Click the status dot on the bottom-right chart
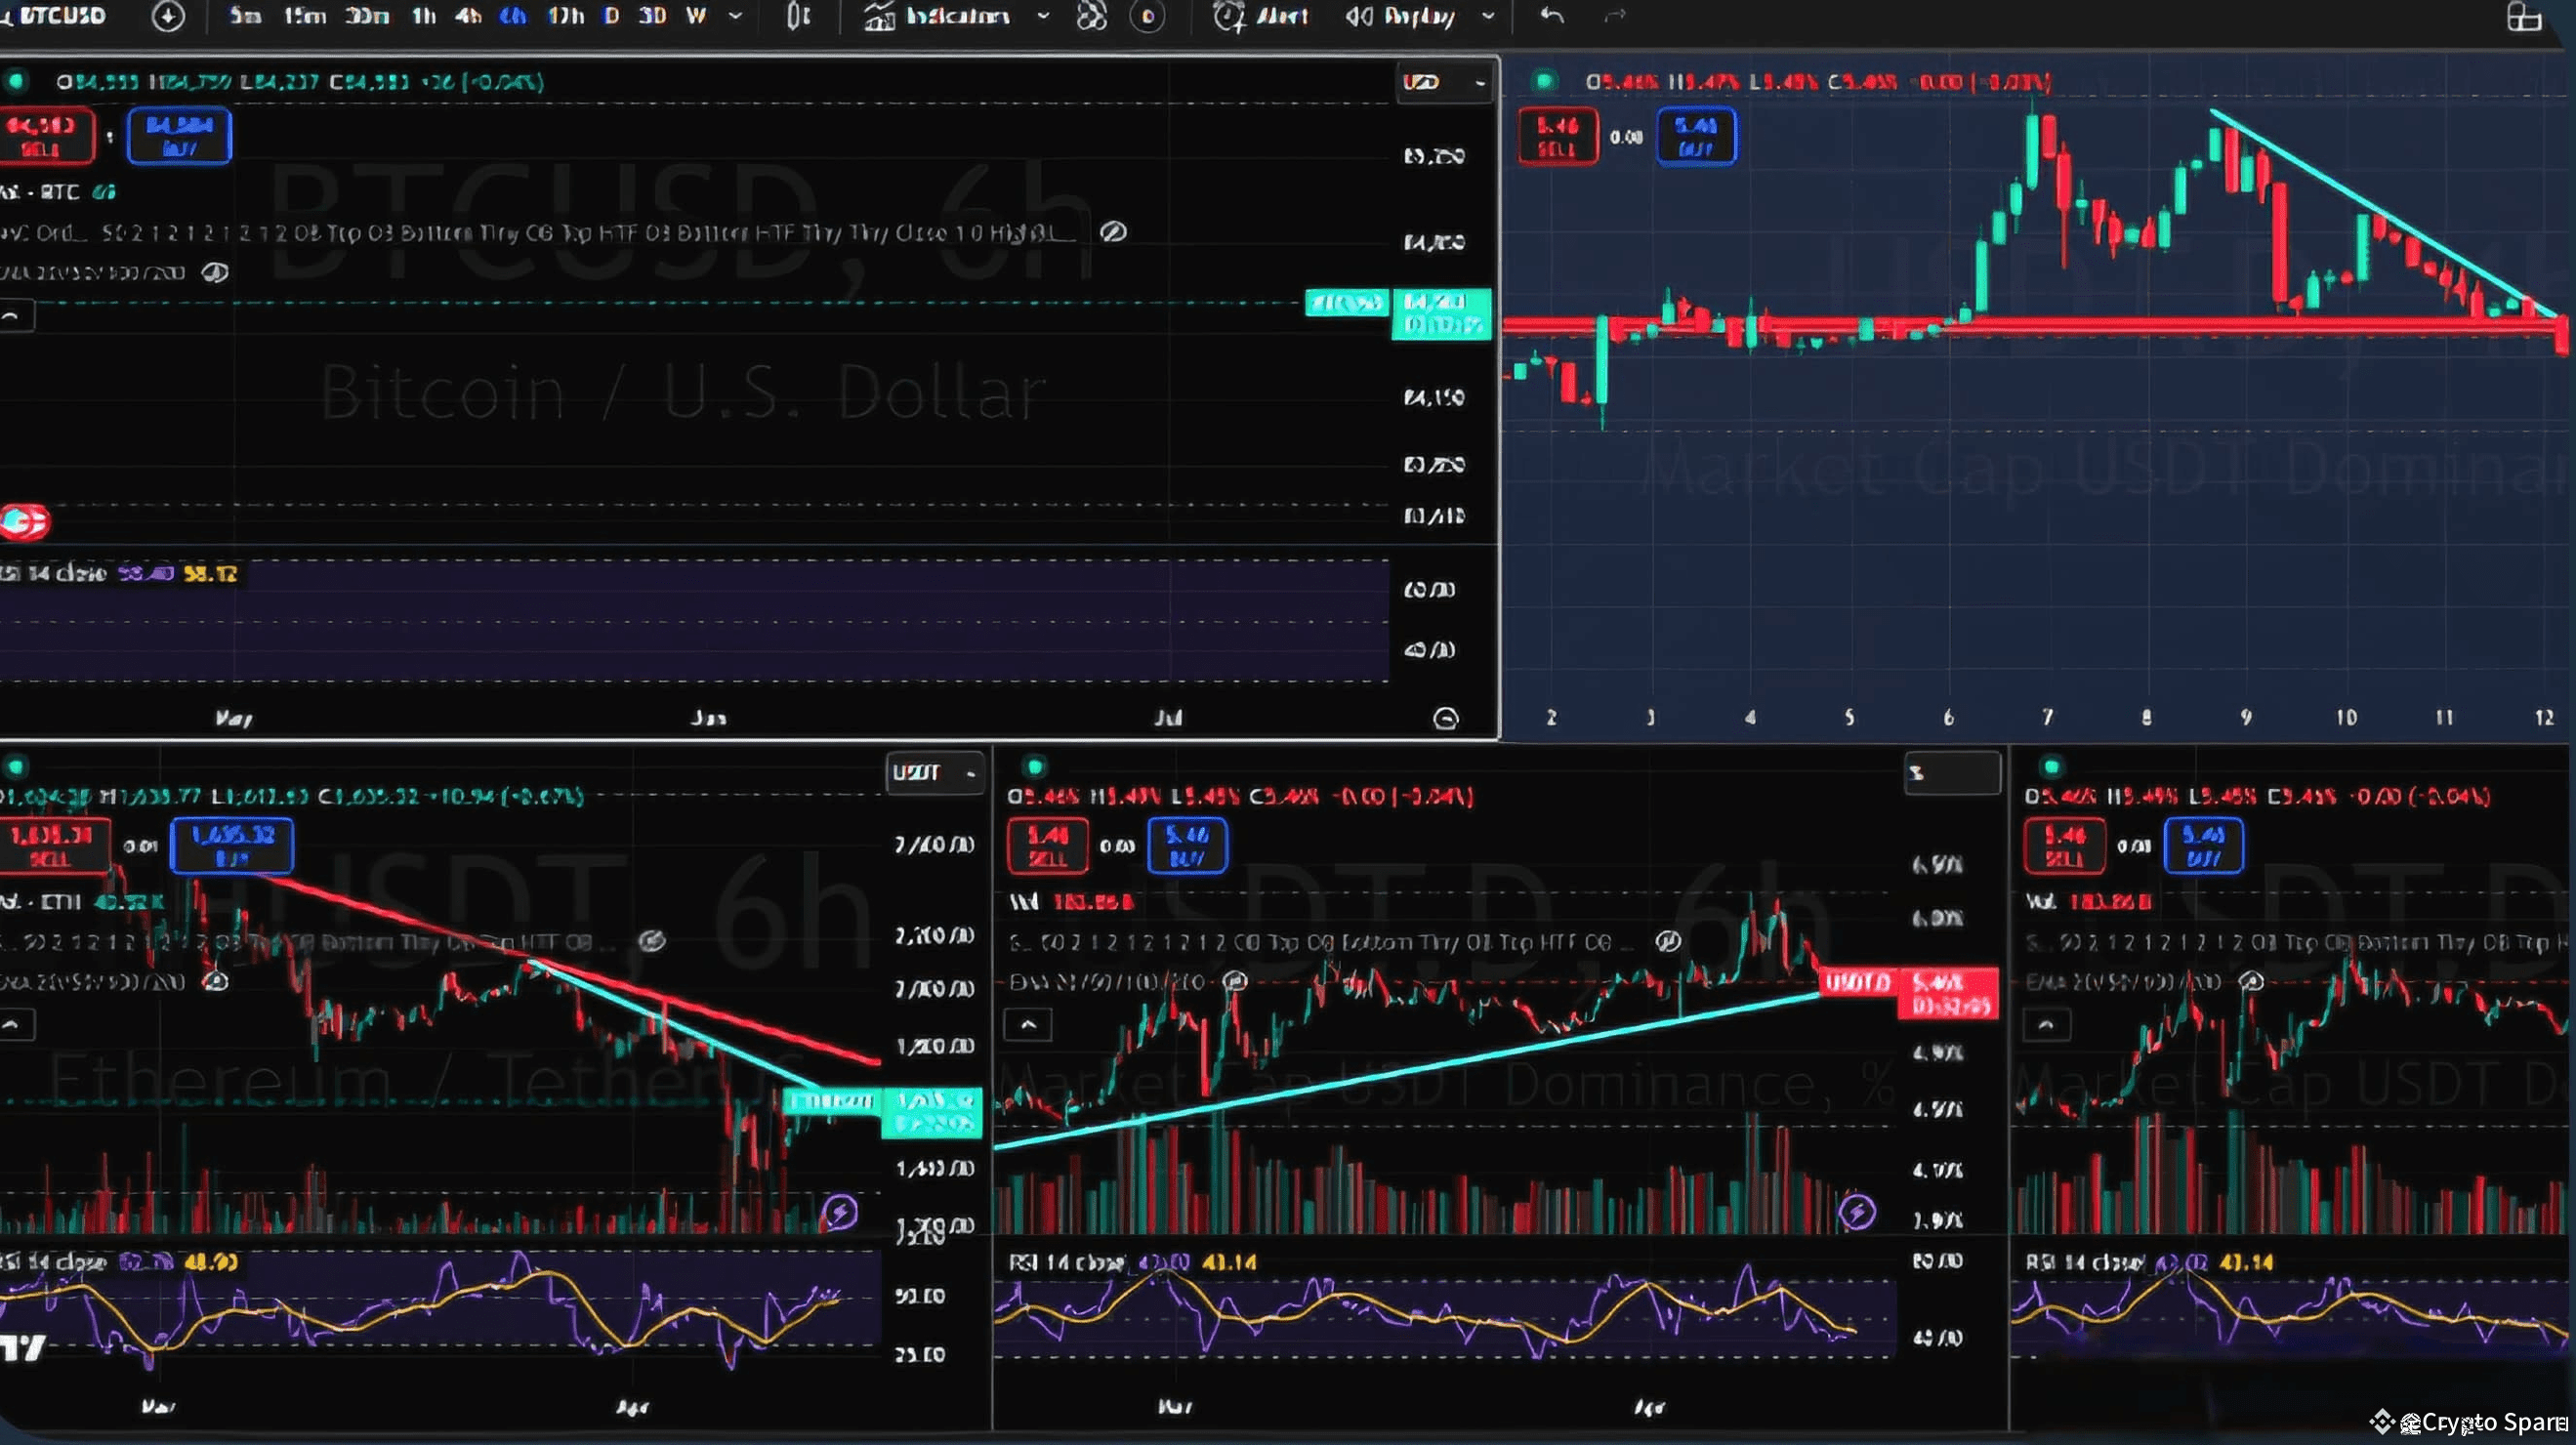Screen dimensions: 2576x1445 (x=2052, y=767)
